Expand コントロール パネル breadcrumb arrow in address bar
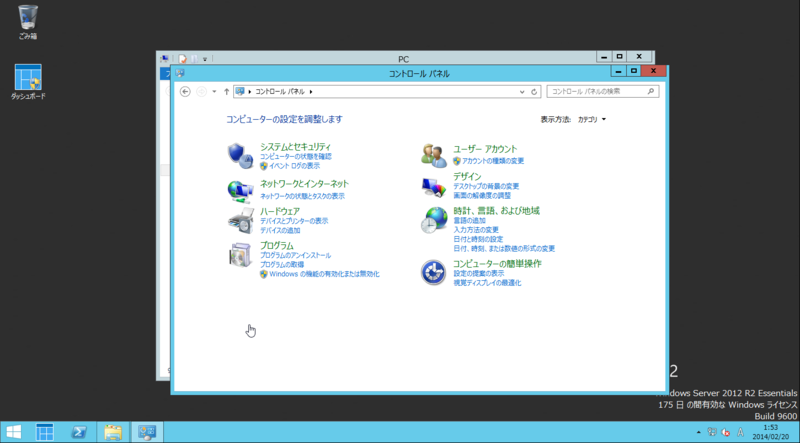Screen dimensions: 800x443 click(x=311, y=92)
